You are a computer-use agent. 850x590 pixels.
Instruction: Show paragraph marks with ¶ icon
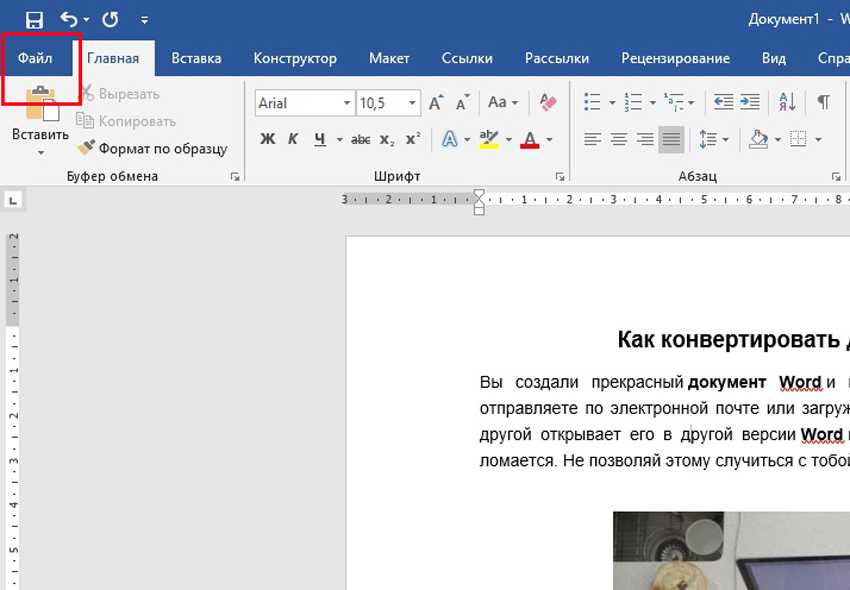pyautogui.click(x=823, y=102)
